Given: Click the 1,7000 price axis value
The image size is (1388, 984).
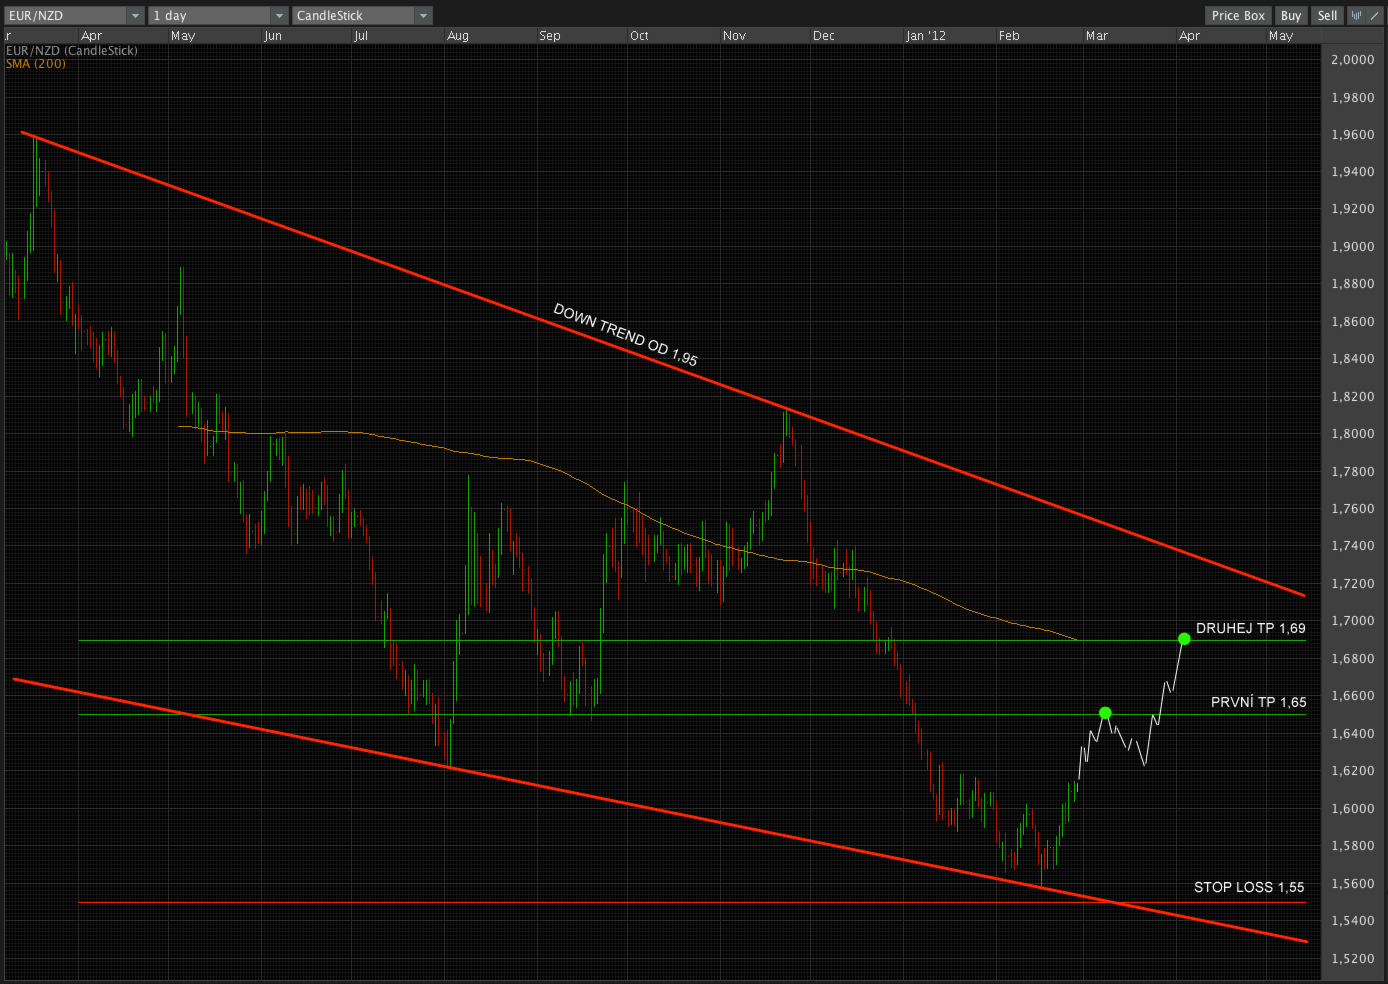Looking at the screenshot, I should point(1352,620).
